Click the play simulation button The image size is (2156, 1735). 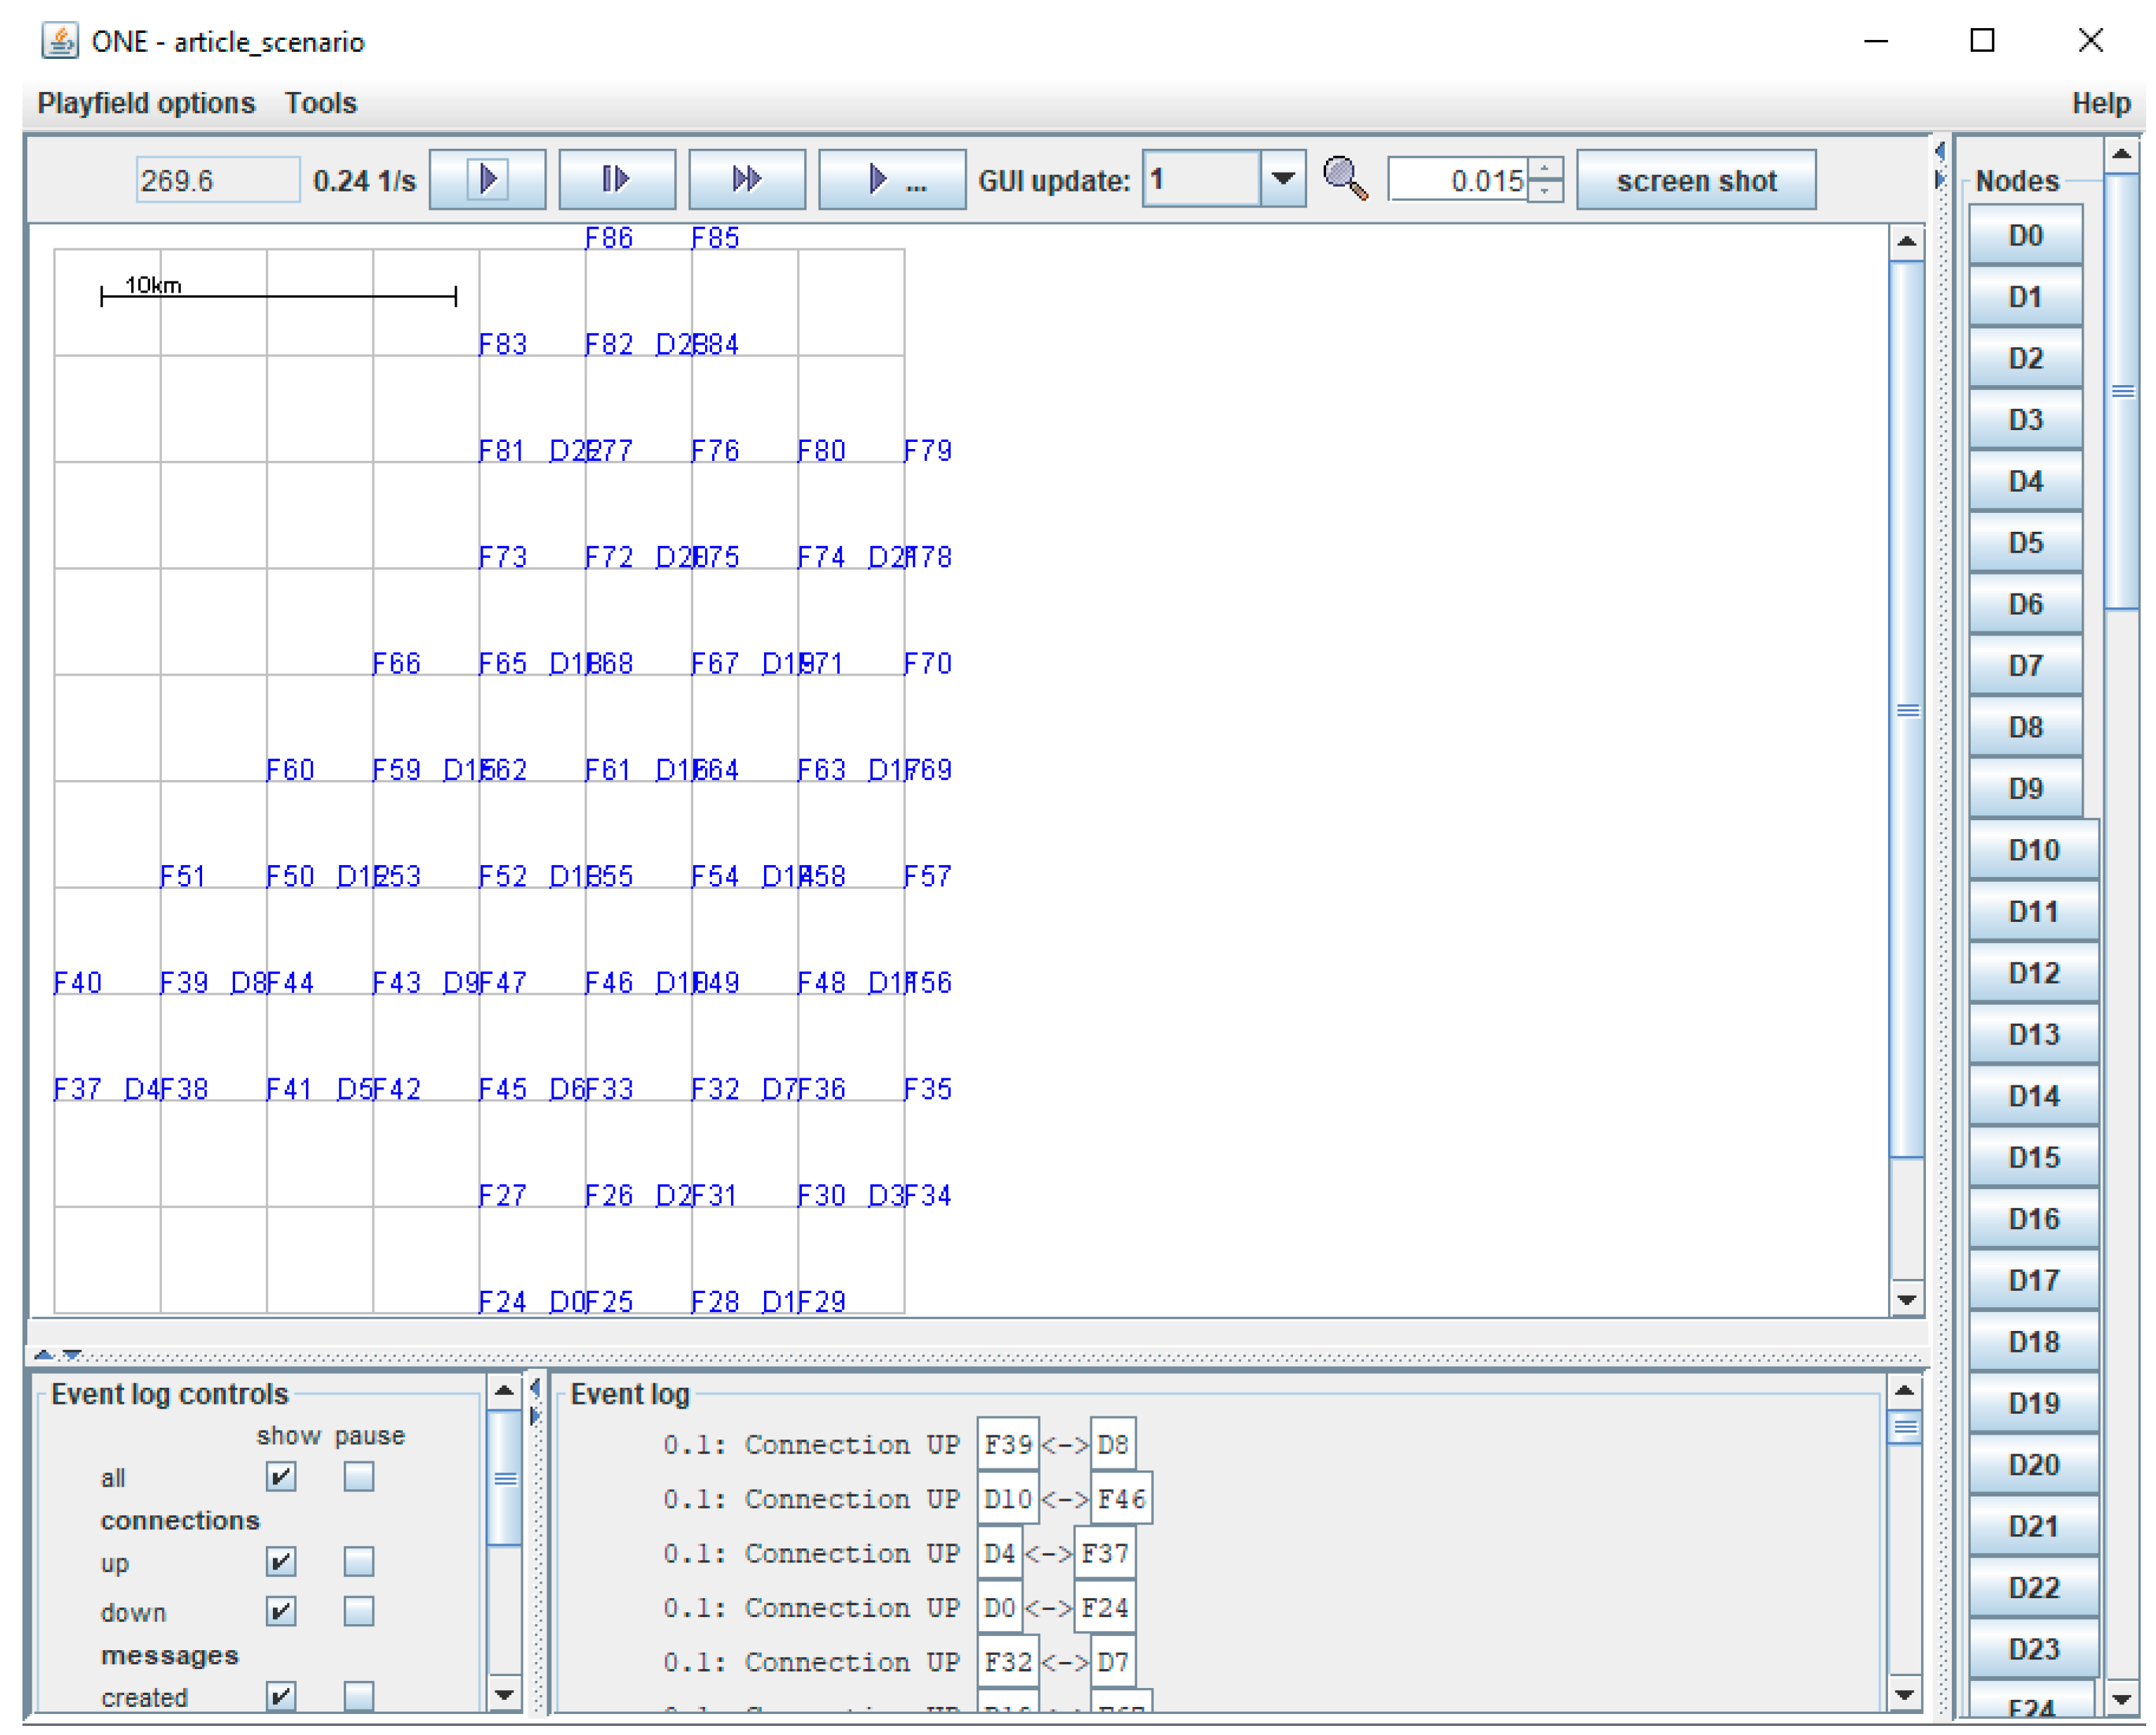pos(487,180)
